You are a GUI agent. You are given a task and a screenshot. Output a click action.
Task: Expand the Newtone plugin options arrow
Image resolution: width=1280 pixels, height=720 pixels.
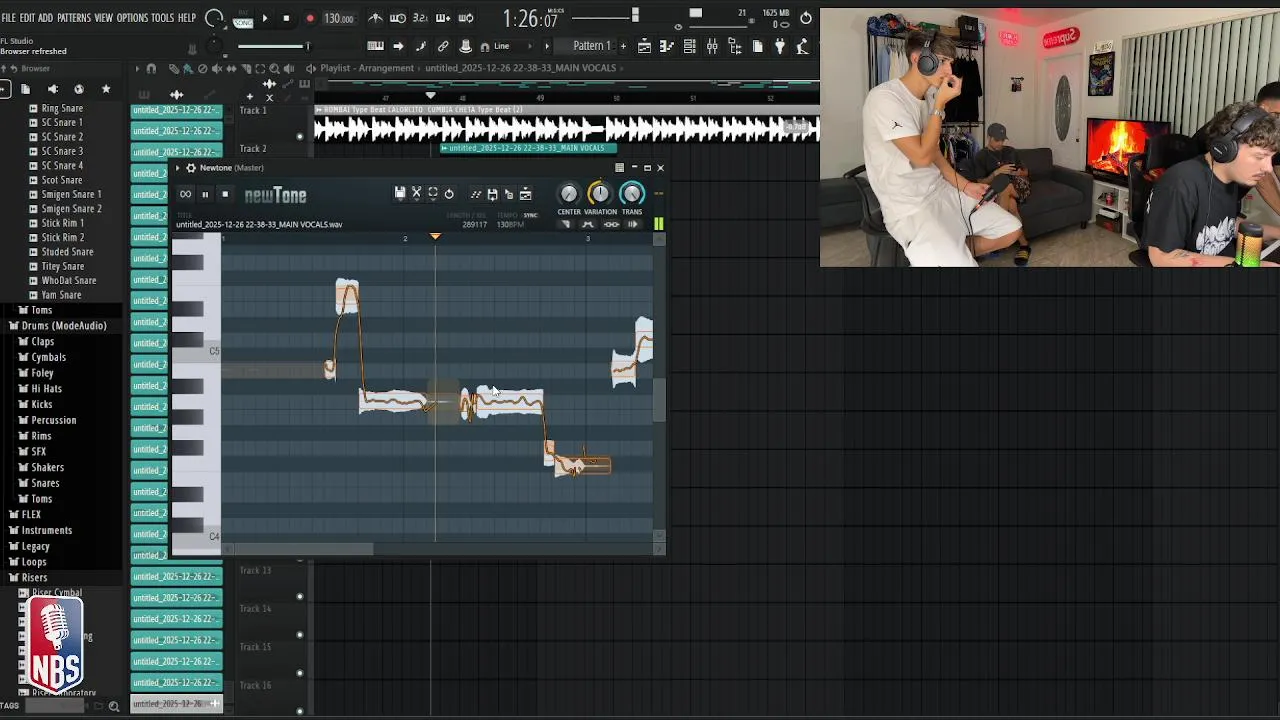[x=178, y=168]
